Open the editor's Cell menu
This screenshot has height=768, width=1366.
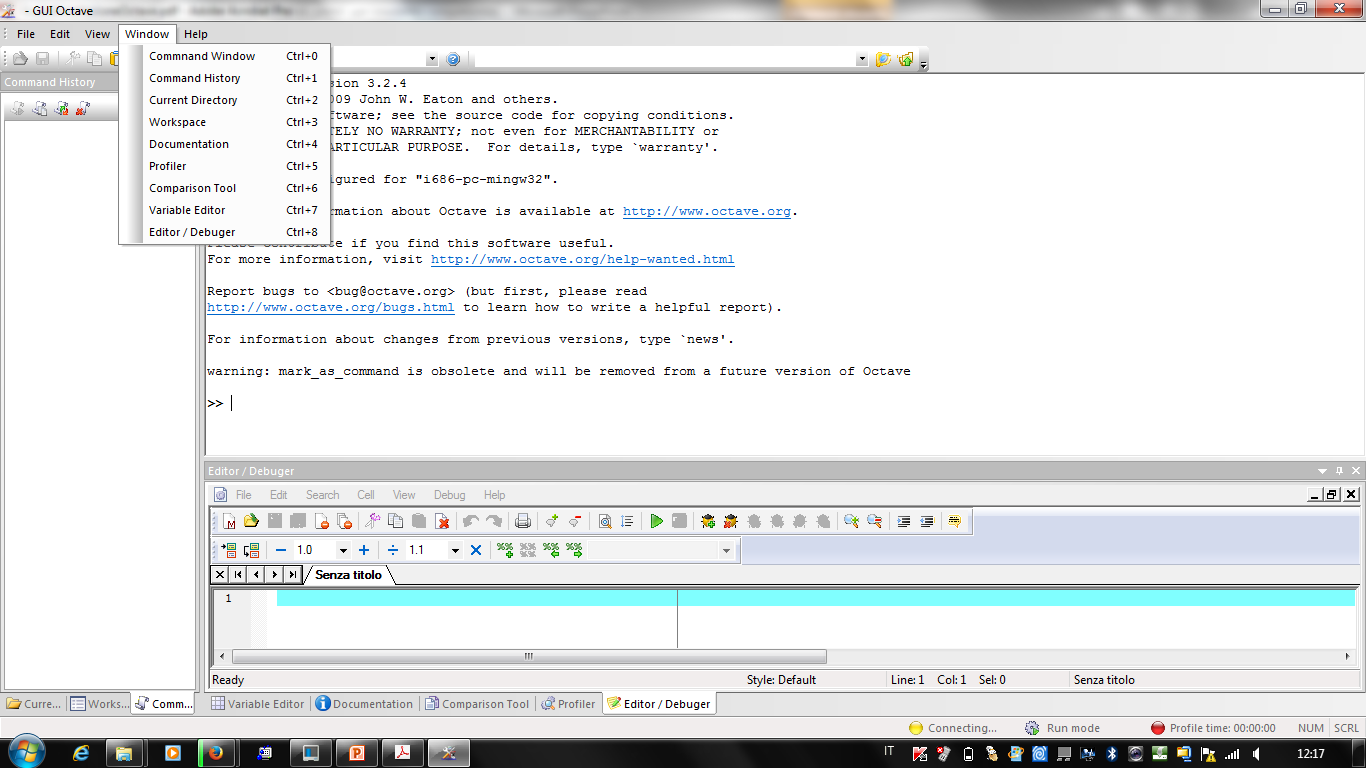[366, 495]
